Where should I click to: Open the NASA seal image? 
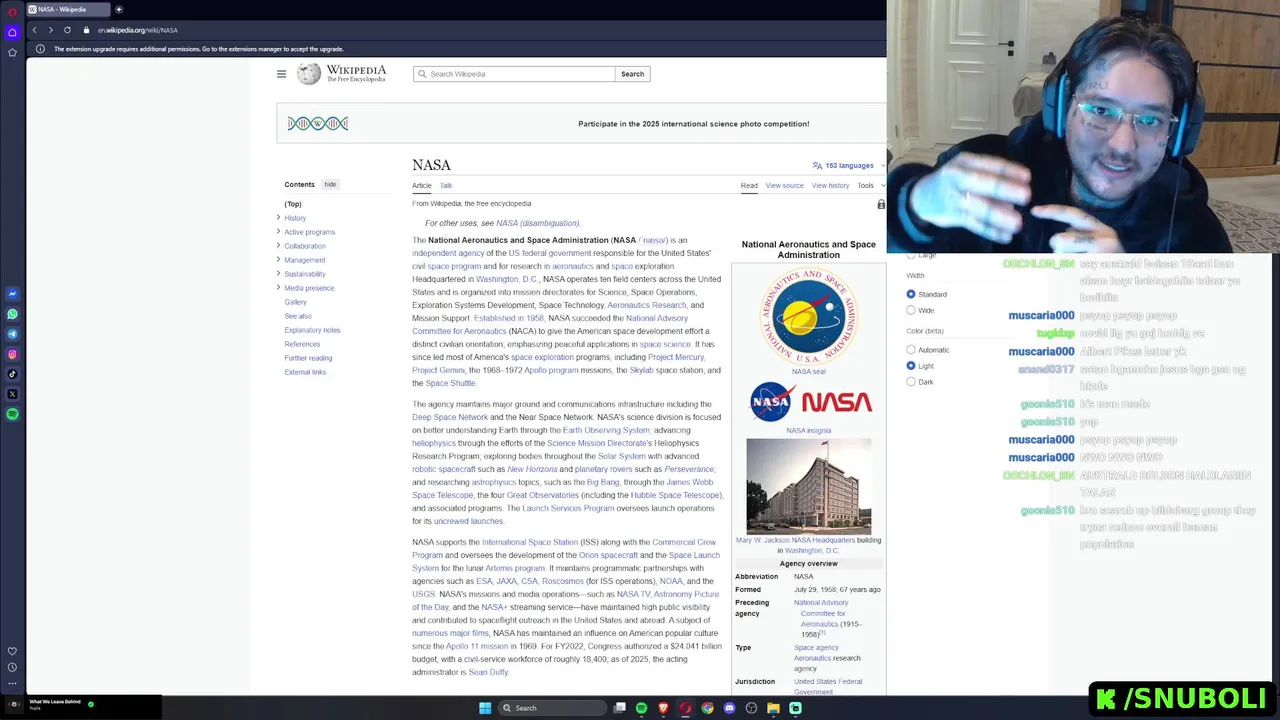808,316
